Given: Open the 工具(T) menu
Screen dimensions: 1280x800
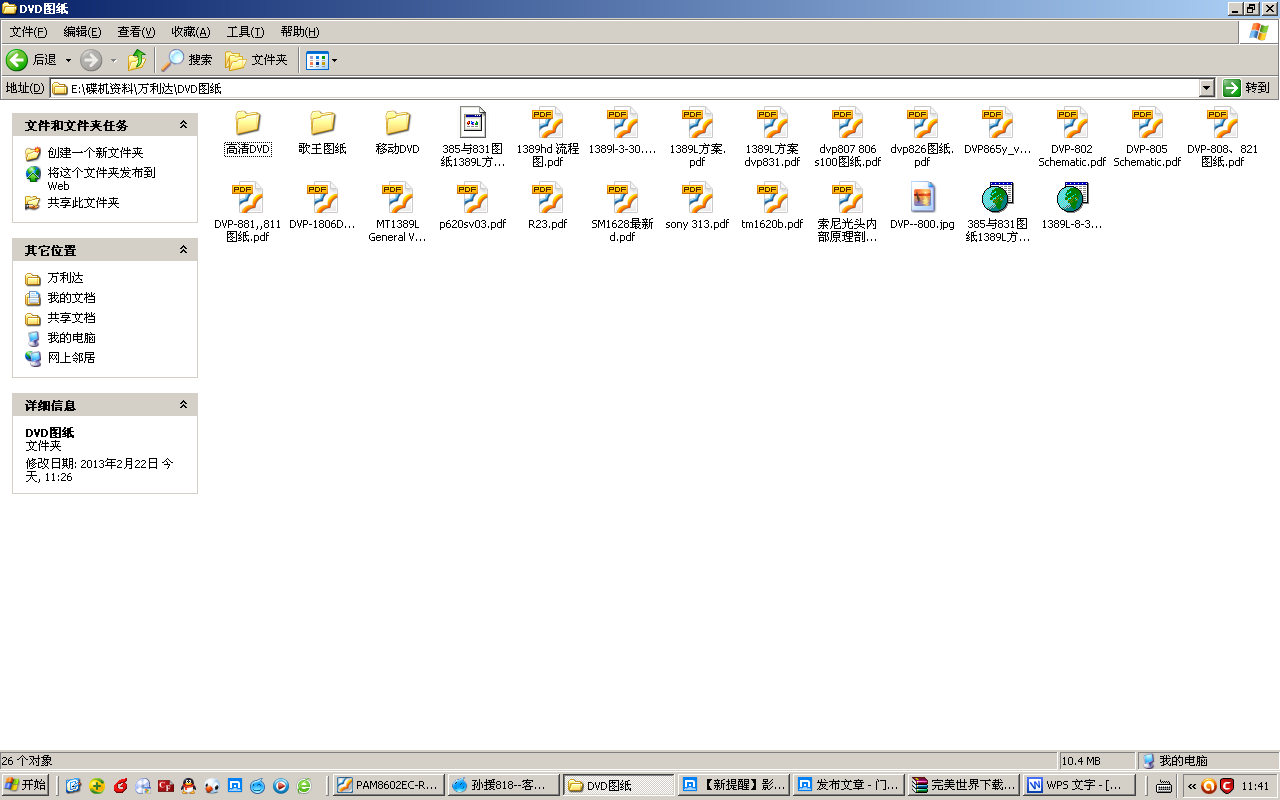Looking at the screenshot, I should 245,32.
